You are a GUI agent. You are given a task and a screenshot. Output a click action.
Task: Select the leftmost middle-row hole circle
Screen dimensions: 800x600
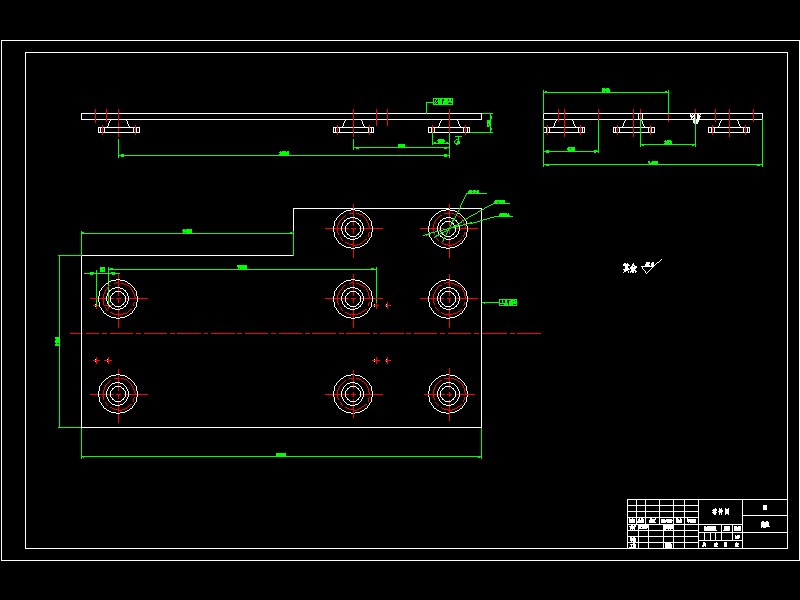click(118, 299)
